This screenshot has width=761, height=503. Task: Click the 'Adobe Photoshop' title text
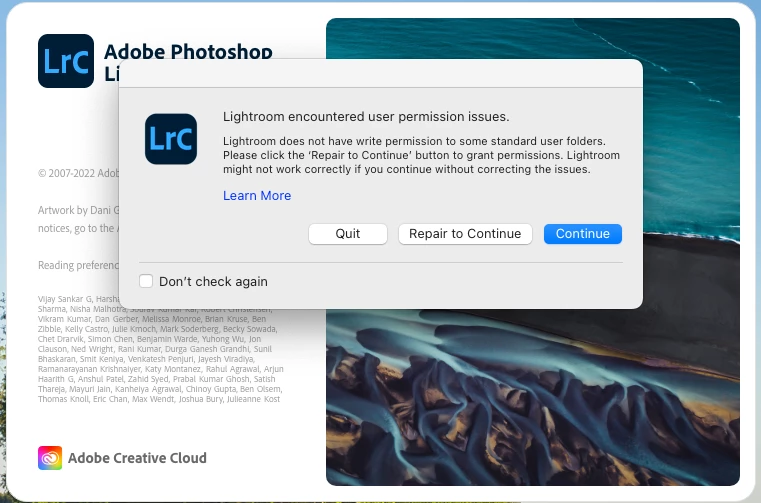[x=188, y=51]
